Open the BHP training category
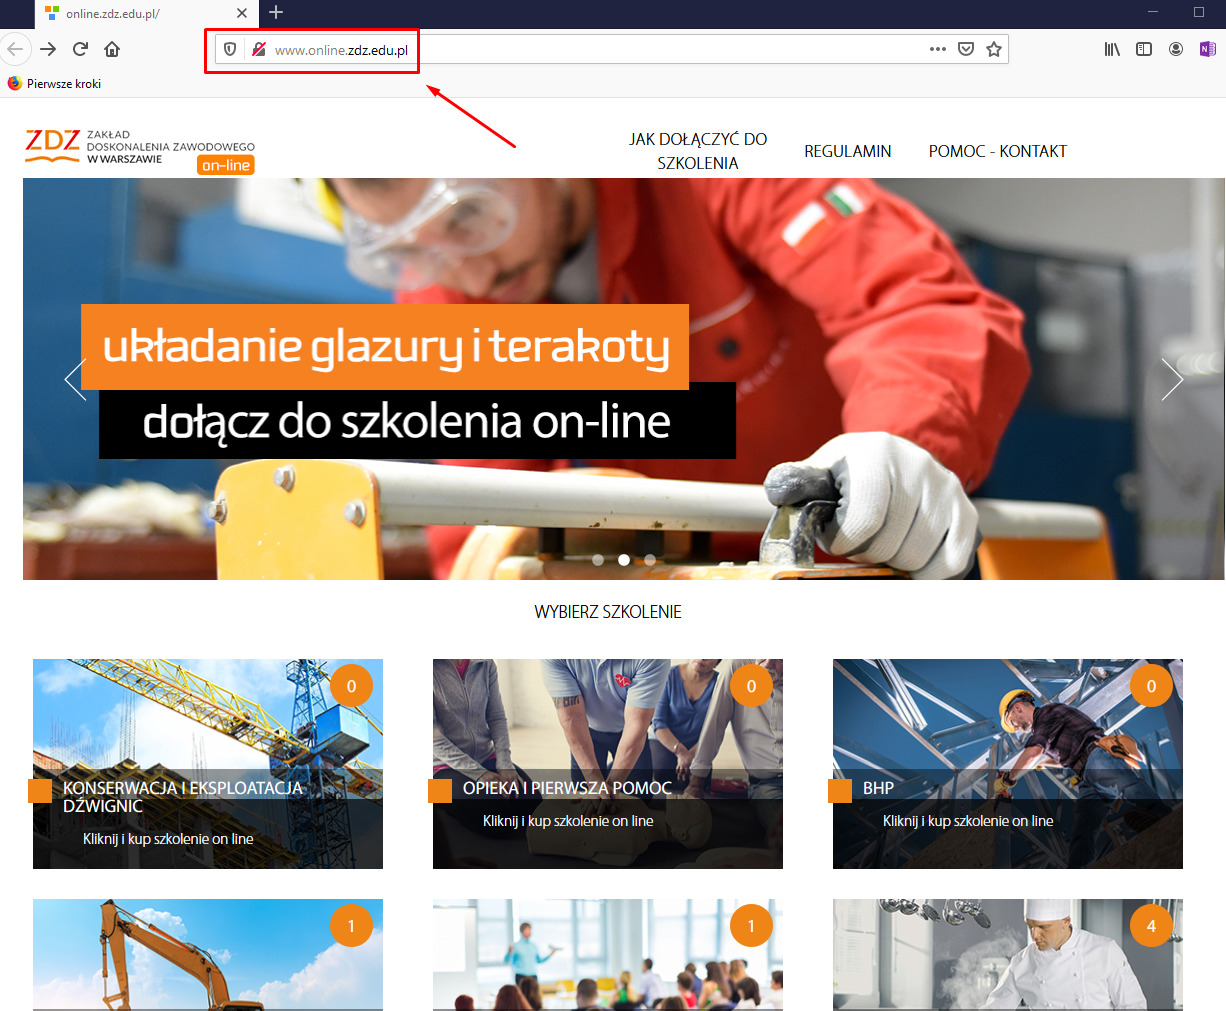 (x=878, y=788)
